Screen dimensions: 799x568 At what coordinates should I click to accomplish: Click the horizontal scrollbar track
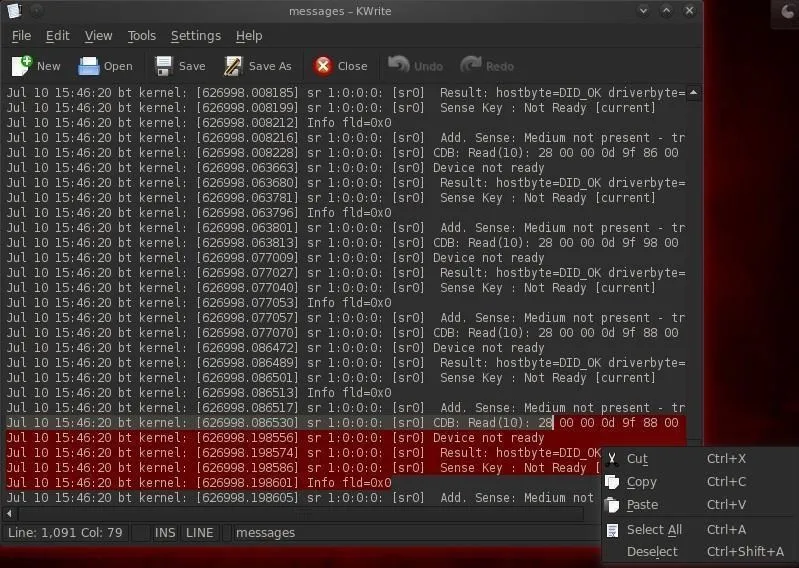point(301,513)
